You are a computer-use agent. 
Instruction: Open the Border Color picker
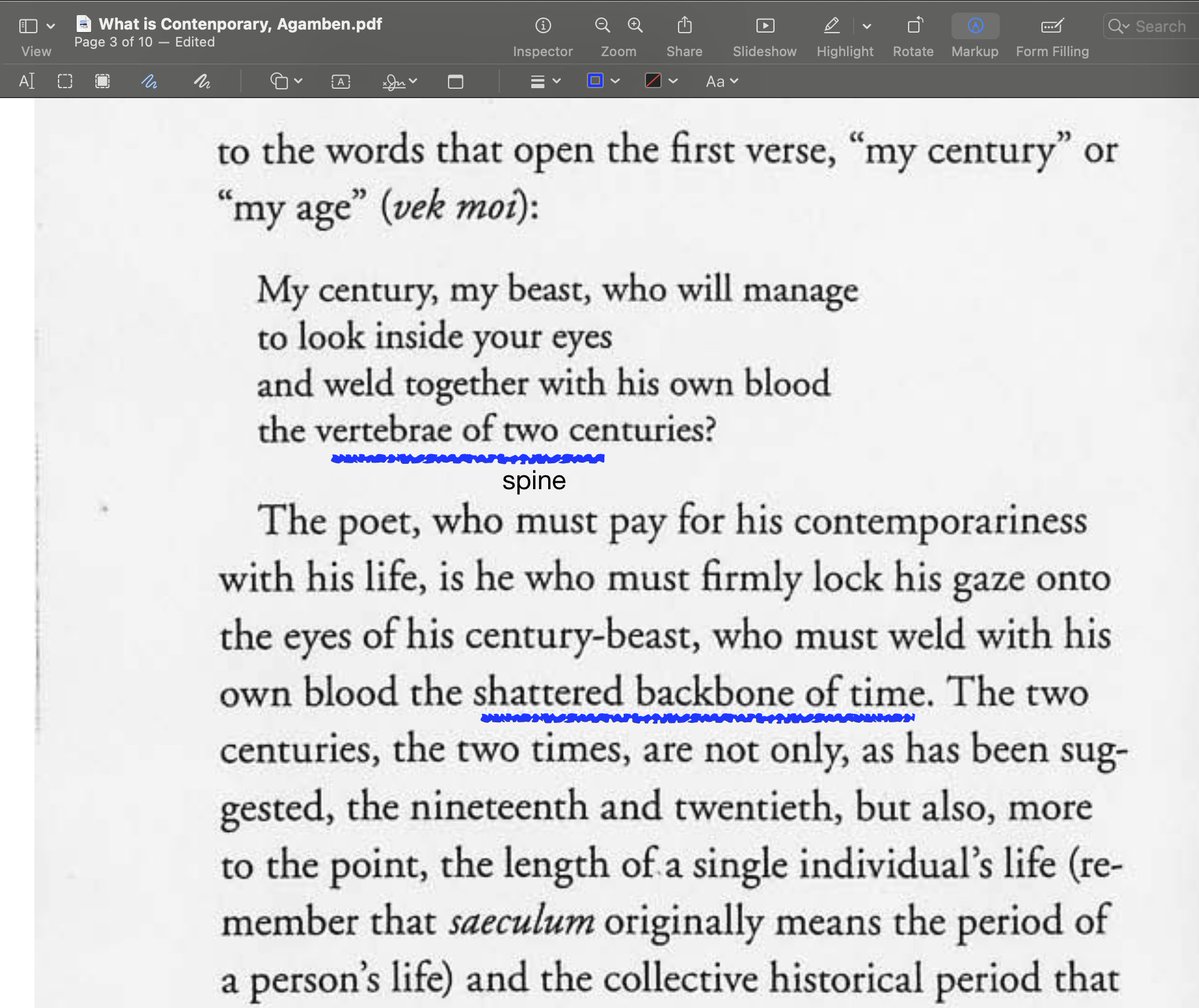click(x=603, y=81)
